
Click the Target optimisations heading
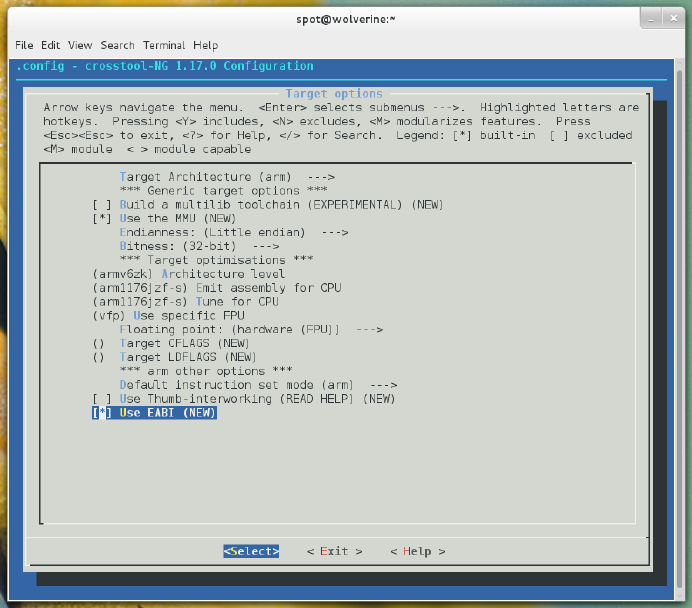(216, 260)
